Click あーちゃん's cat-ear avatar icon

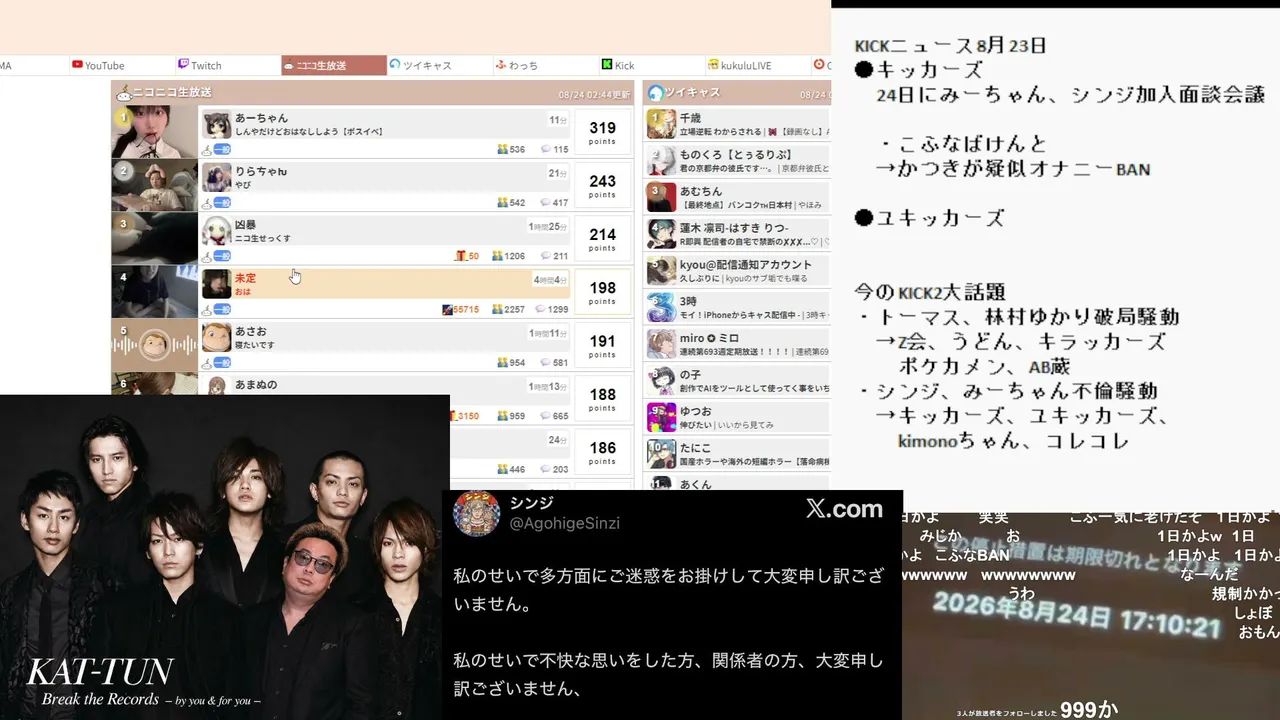(217, 125)
